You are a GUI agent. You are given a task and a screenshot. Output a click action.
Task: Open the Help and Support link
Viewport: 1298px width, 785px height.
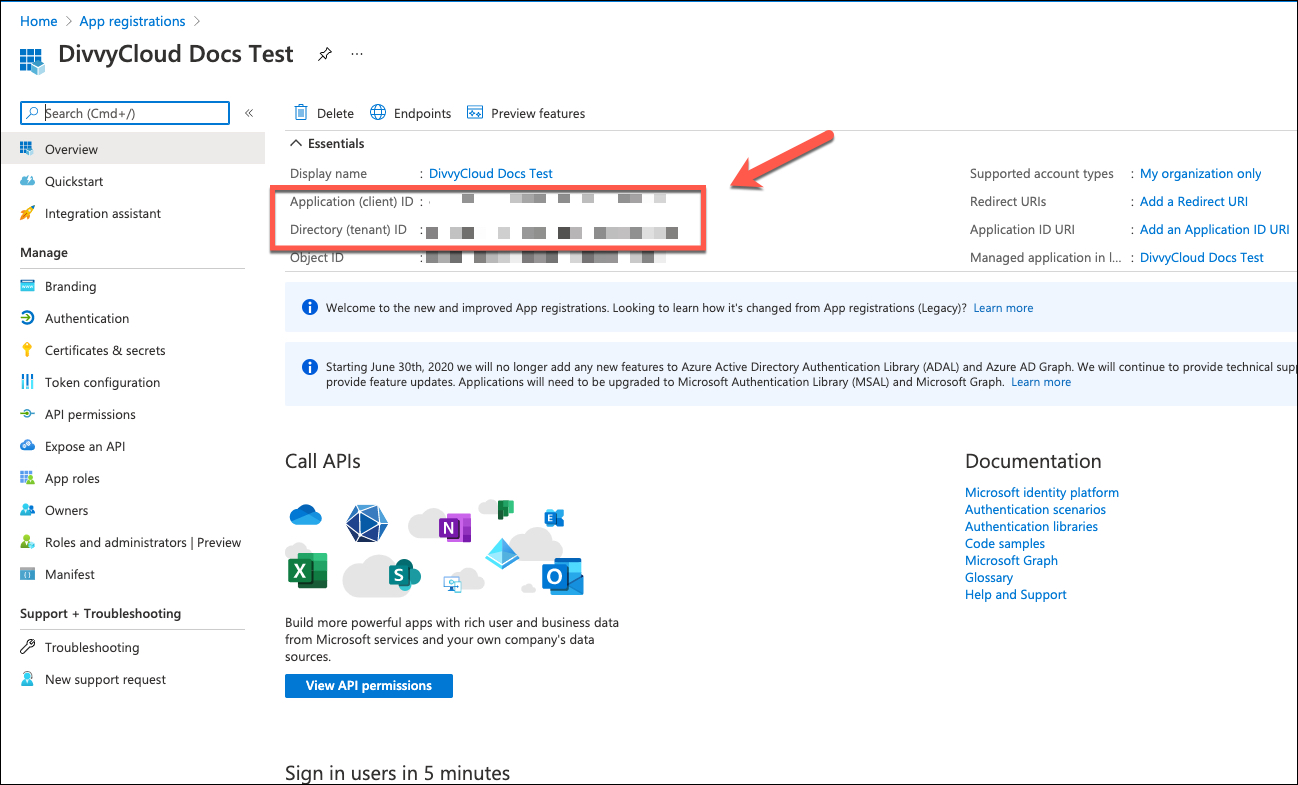[1016, 594]
